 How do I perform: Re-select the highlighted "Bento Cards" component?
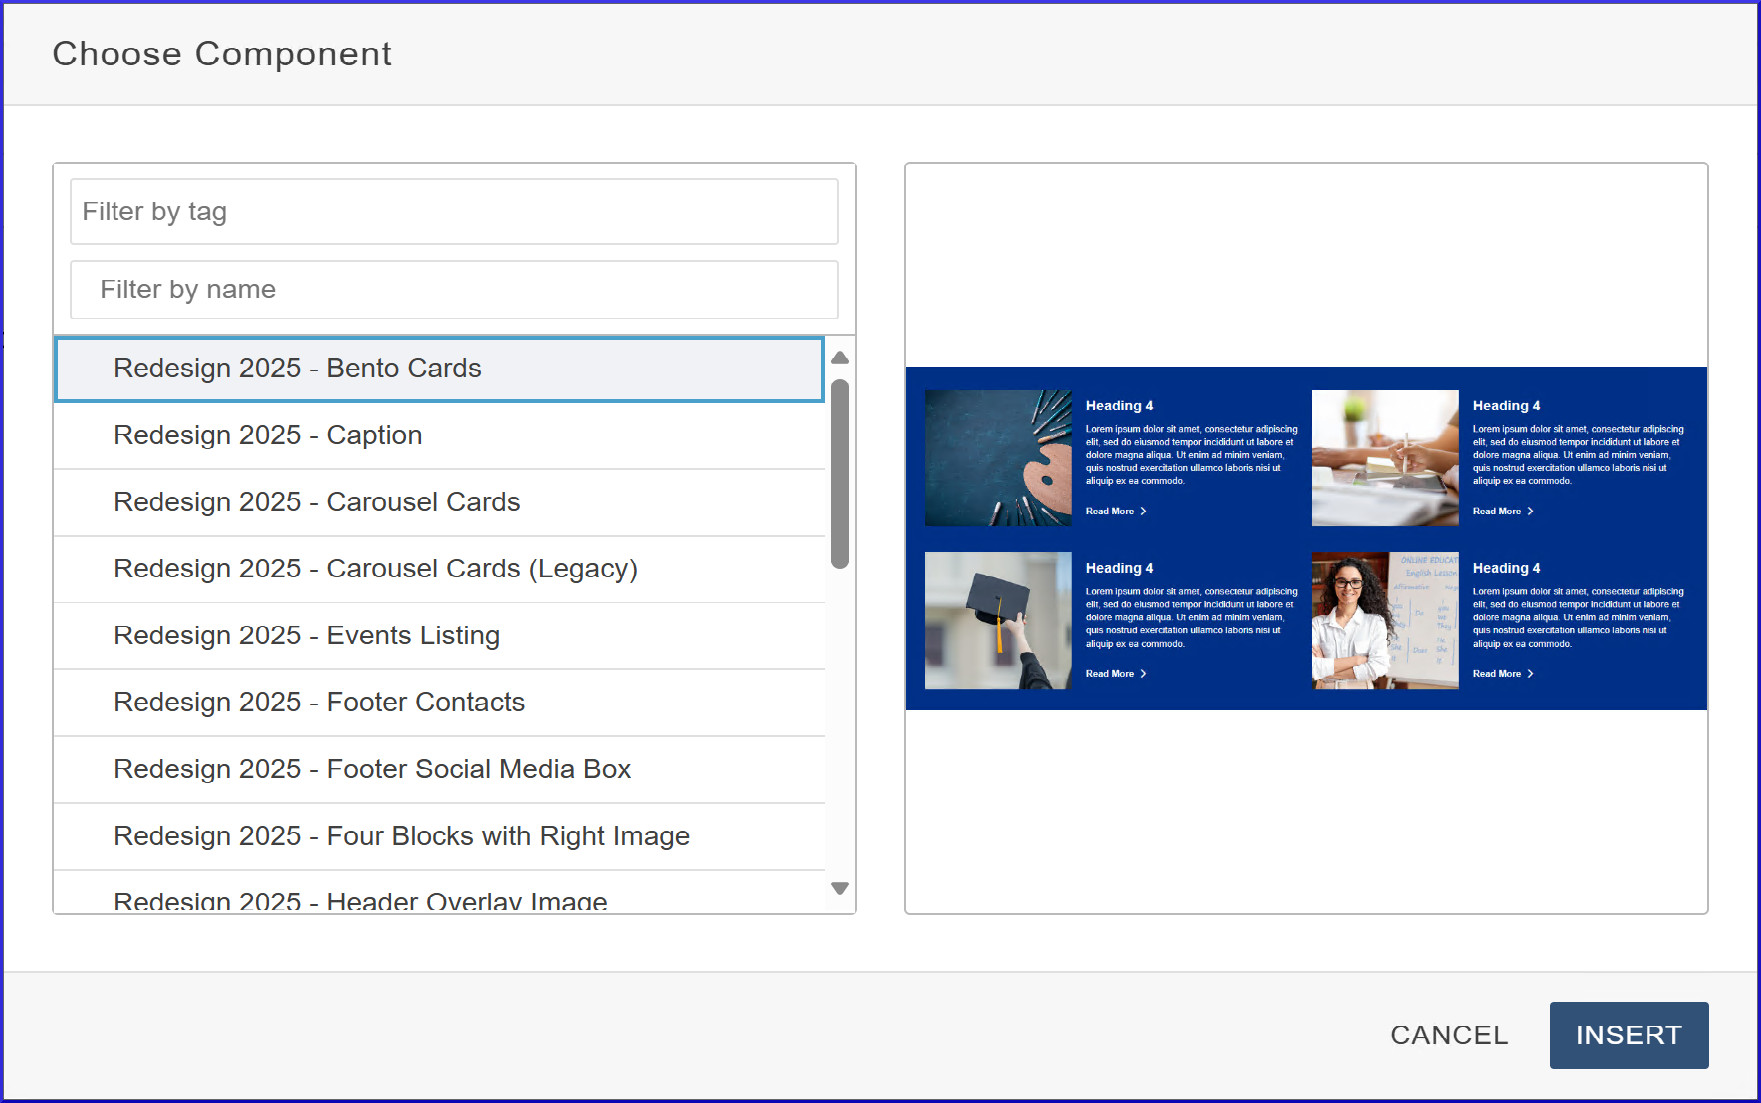297,368
